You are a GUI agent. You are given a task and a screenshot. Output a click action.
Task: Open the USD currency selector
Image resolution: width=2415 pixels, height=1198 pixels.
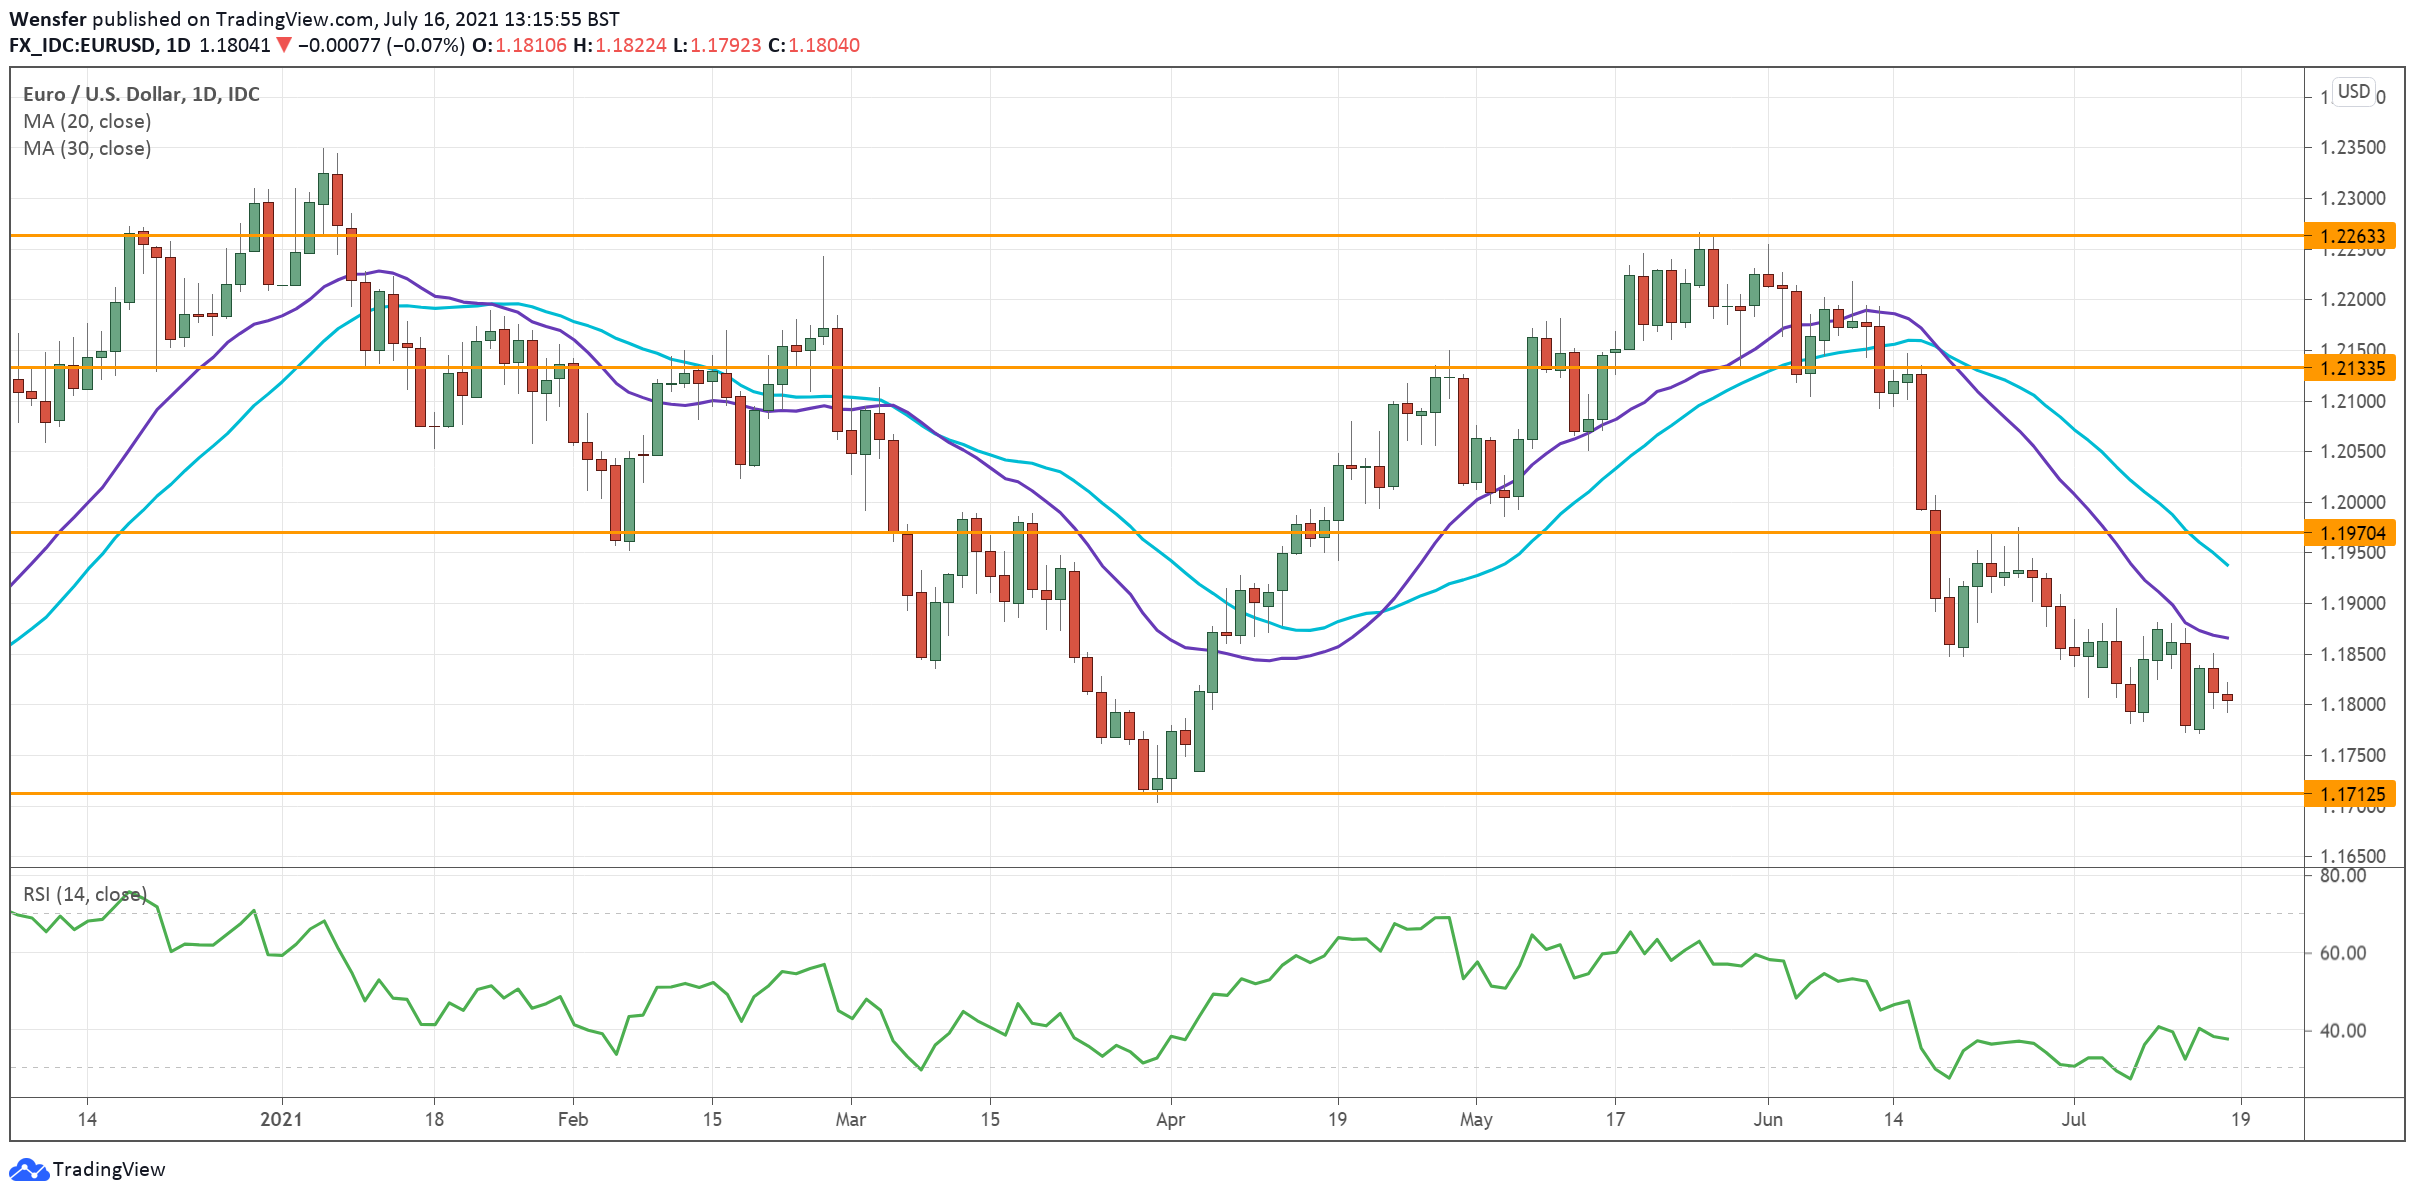coord(2353,91)
